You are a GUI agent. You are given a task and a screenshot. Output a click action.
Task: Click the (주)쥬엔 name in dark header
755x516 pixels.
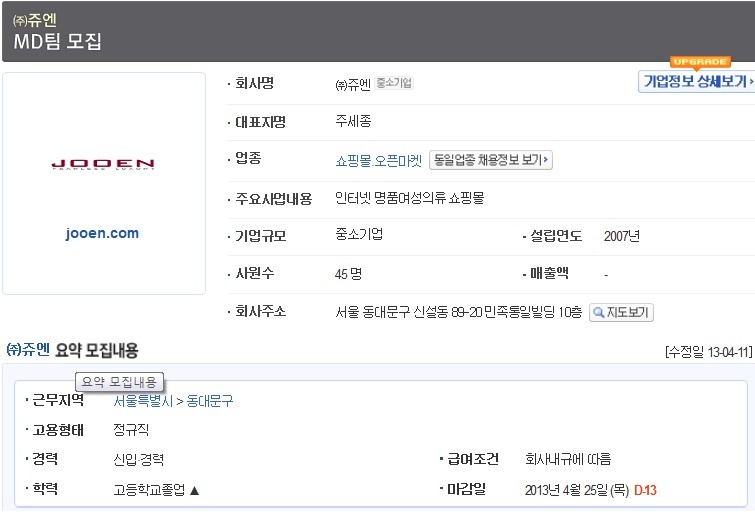(35, 20)
